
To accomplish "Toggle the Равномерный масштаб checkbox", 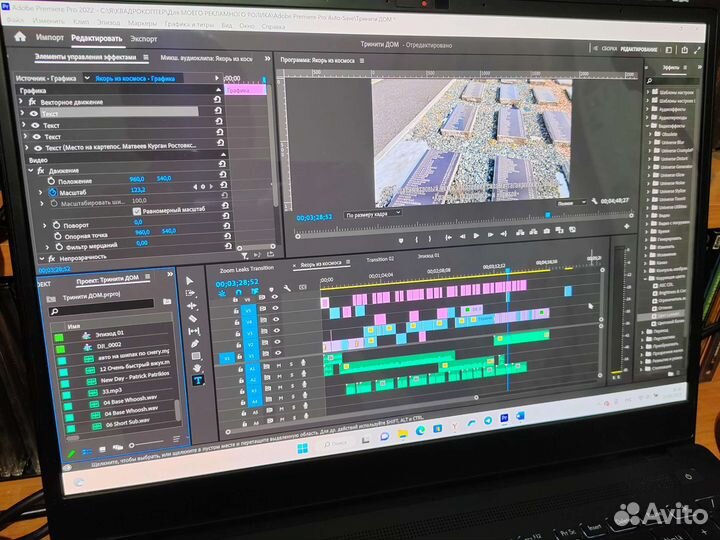I will [137, 211].
